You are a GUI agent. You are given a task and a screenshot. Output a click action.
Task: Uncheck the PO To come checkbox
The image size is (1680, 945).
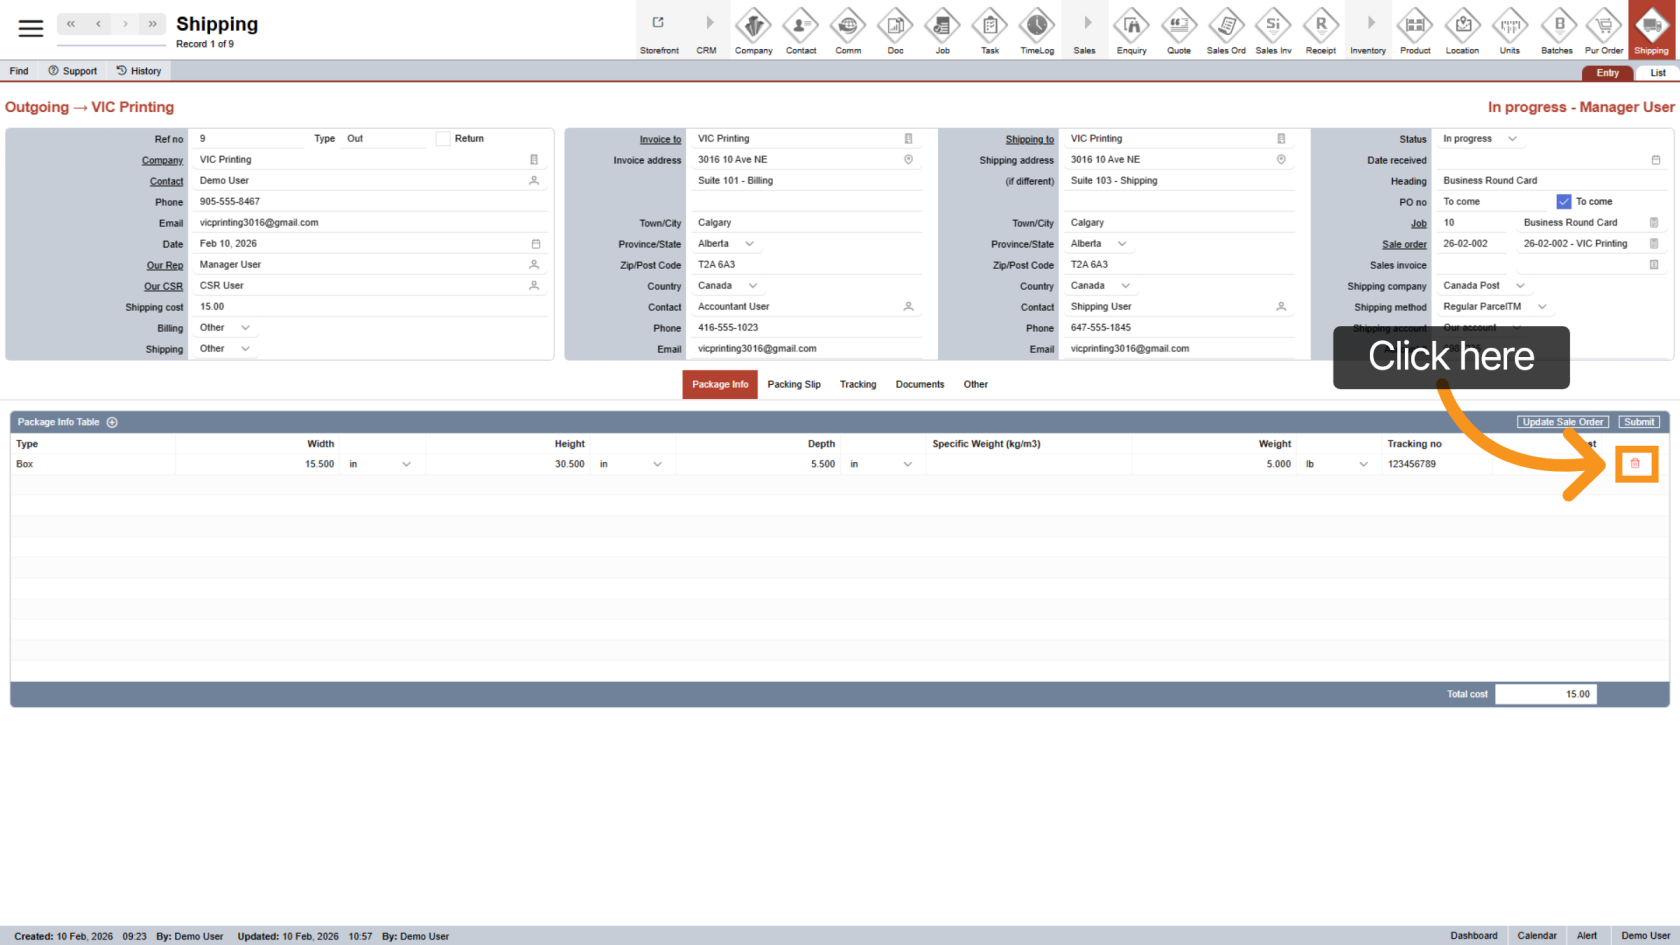tap(1564, 202)
